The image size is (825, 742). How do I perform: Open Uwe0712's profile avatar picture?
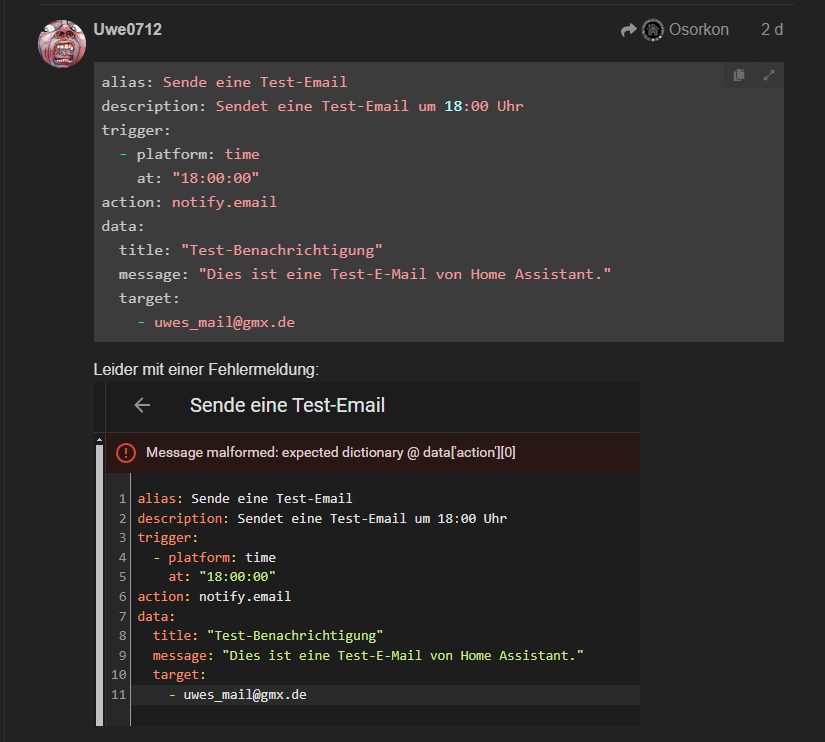click(62, 43)
